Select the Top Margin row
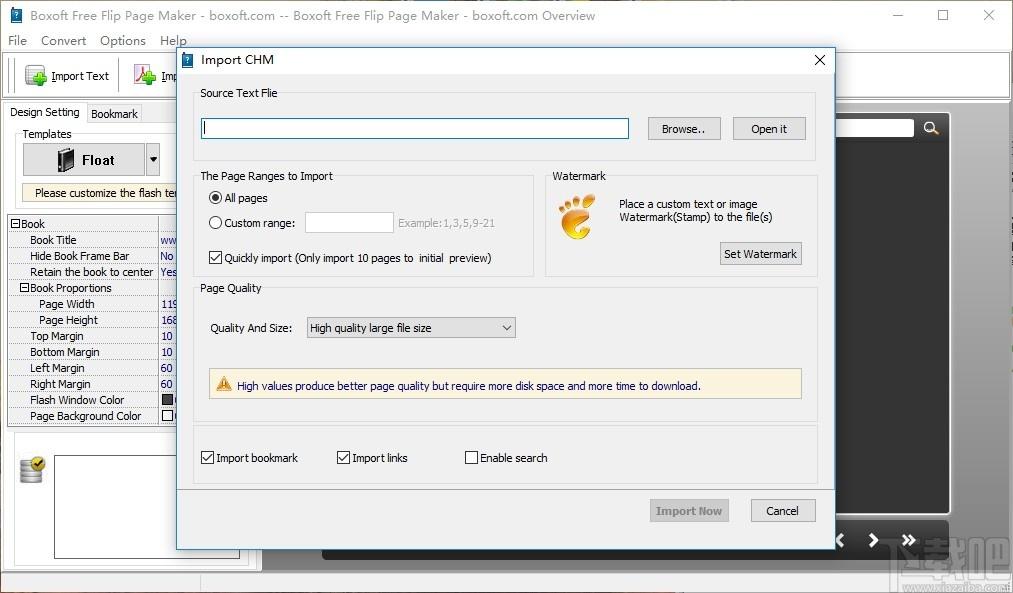This screenshot has width=1013, height=593. [x=92, y=336]
